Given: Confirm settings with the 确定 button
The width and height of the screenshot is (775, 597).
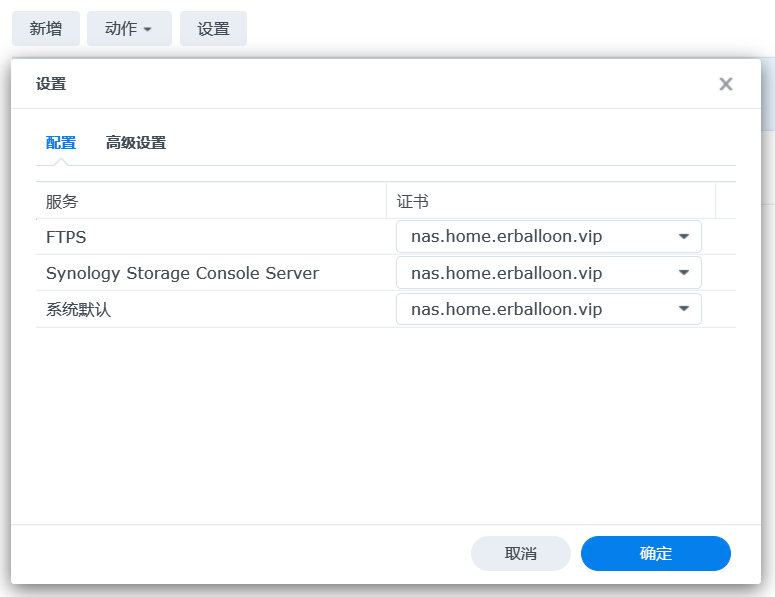Looking at the screenshot, I should tap(655, 553).
